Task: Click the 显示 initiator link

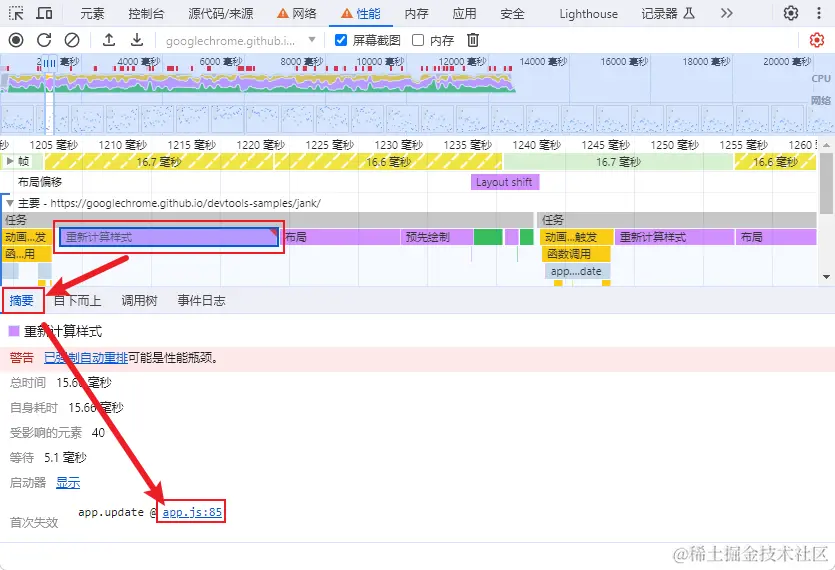Action: 68,483
